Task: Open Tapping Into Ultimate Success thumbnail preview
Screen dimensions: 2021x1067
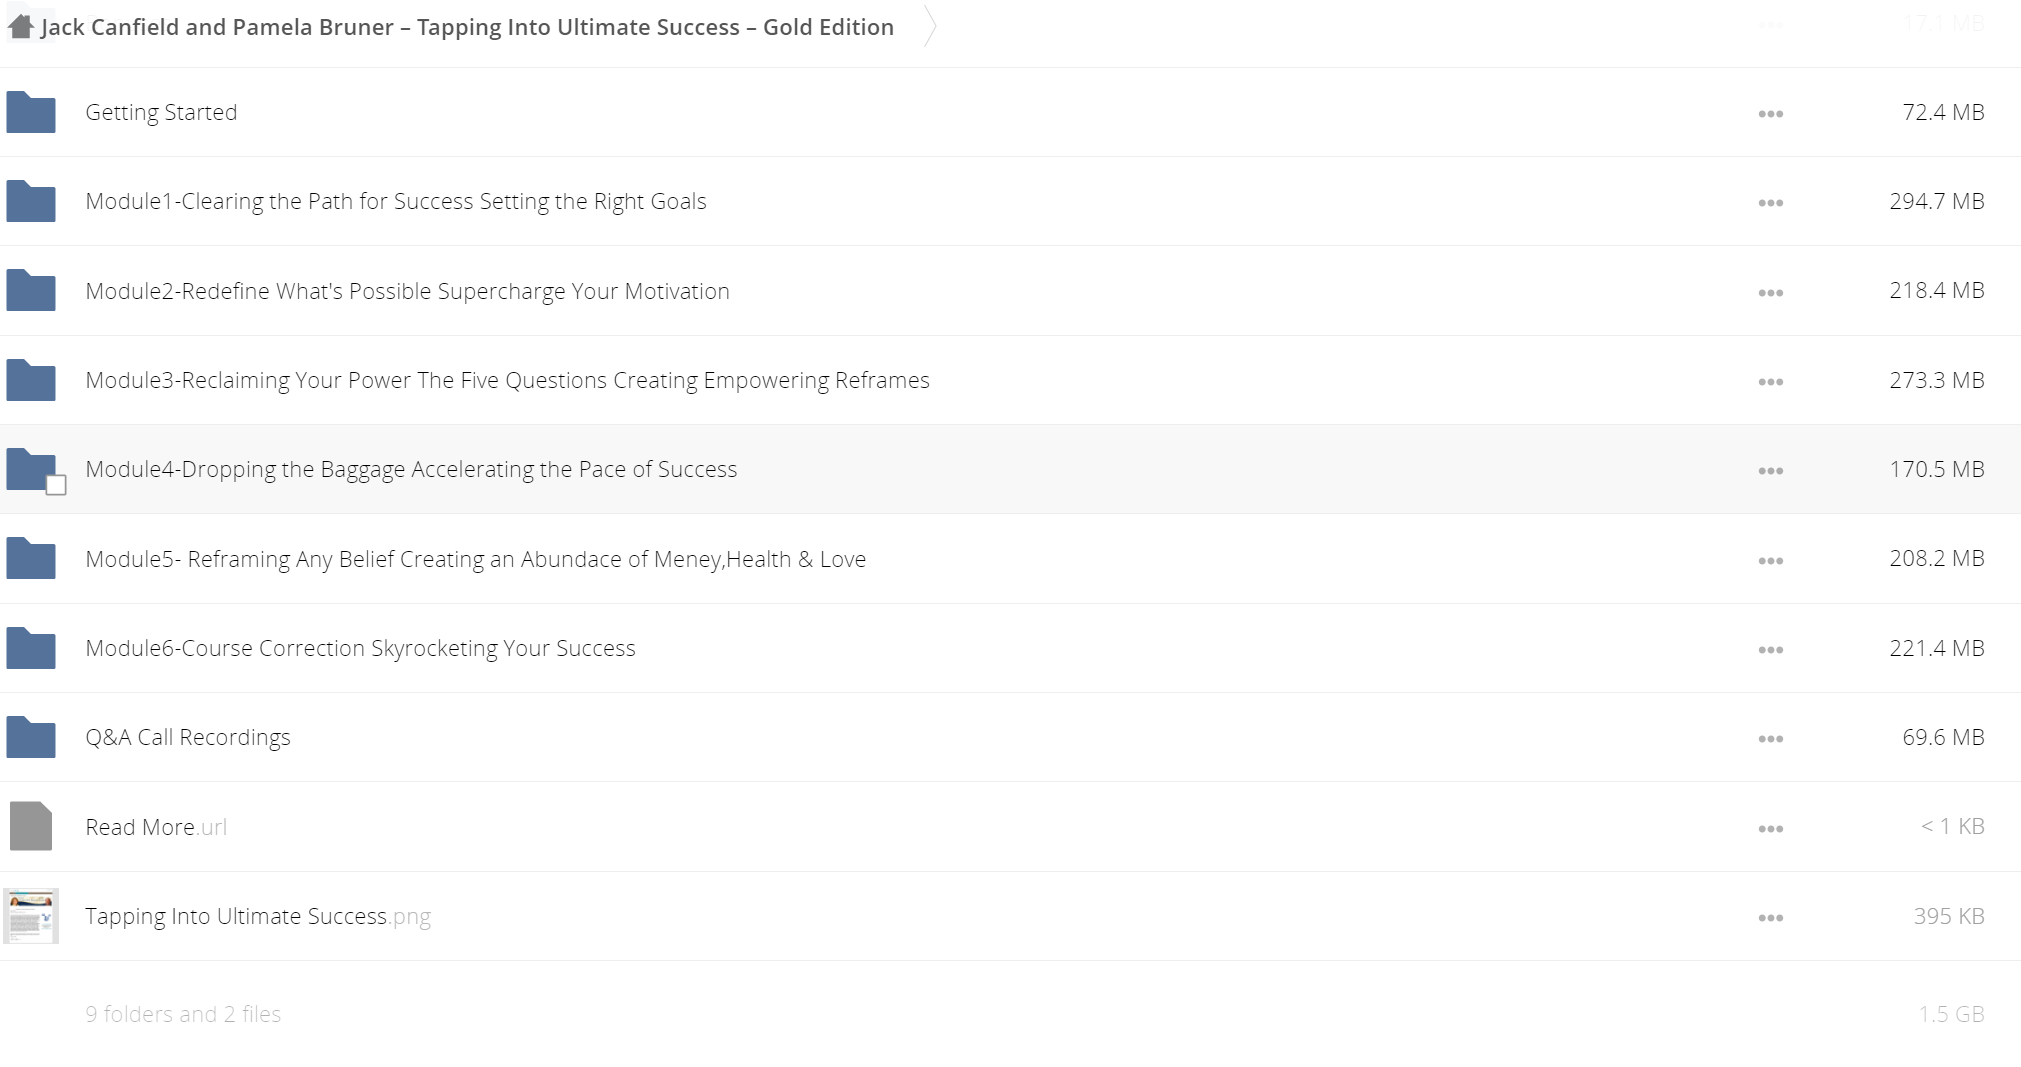Action: (31, 916)
